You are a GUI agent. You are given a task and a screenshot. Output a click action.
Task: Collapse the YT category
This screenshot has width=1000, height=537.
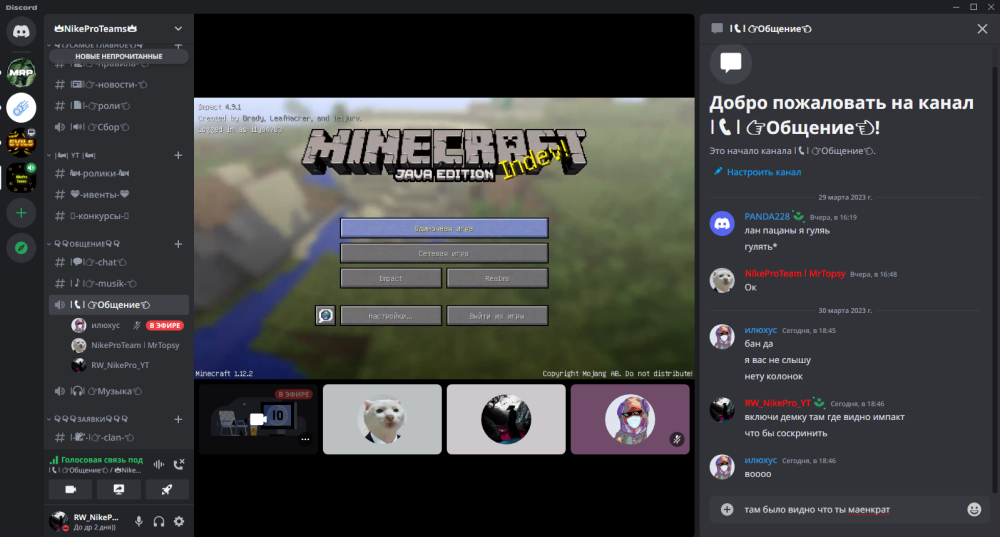coord(75,155)
